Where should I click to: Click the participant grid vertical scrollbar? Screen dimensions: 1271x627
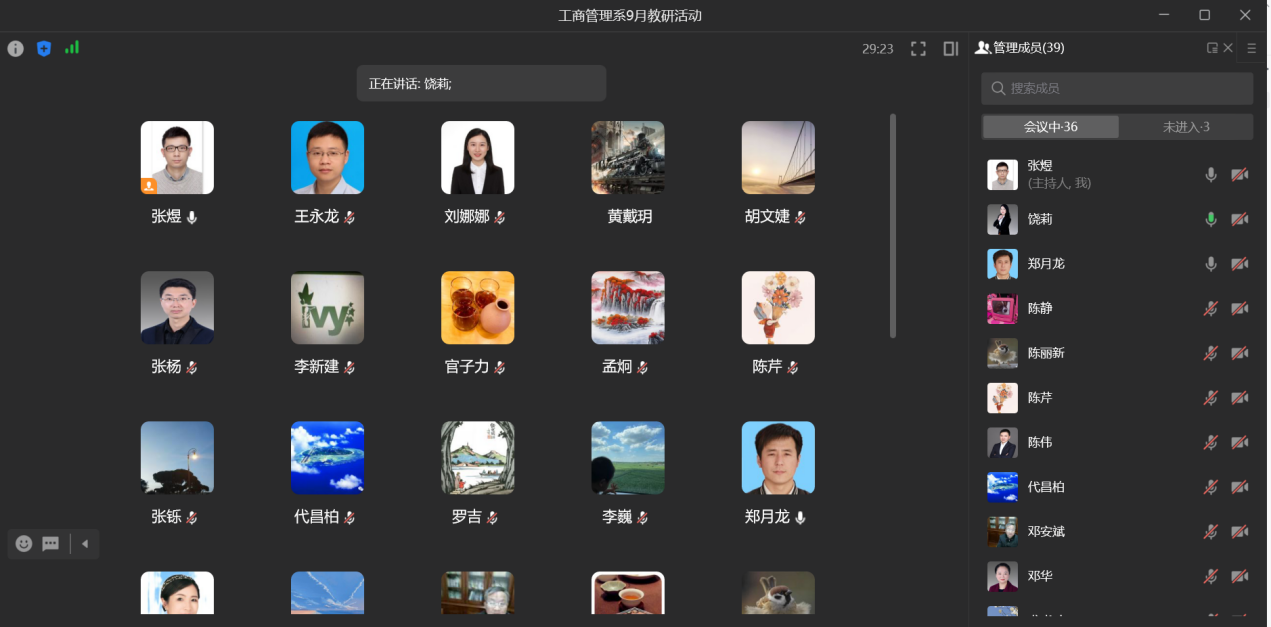coord(893,225)
